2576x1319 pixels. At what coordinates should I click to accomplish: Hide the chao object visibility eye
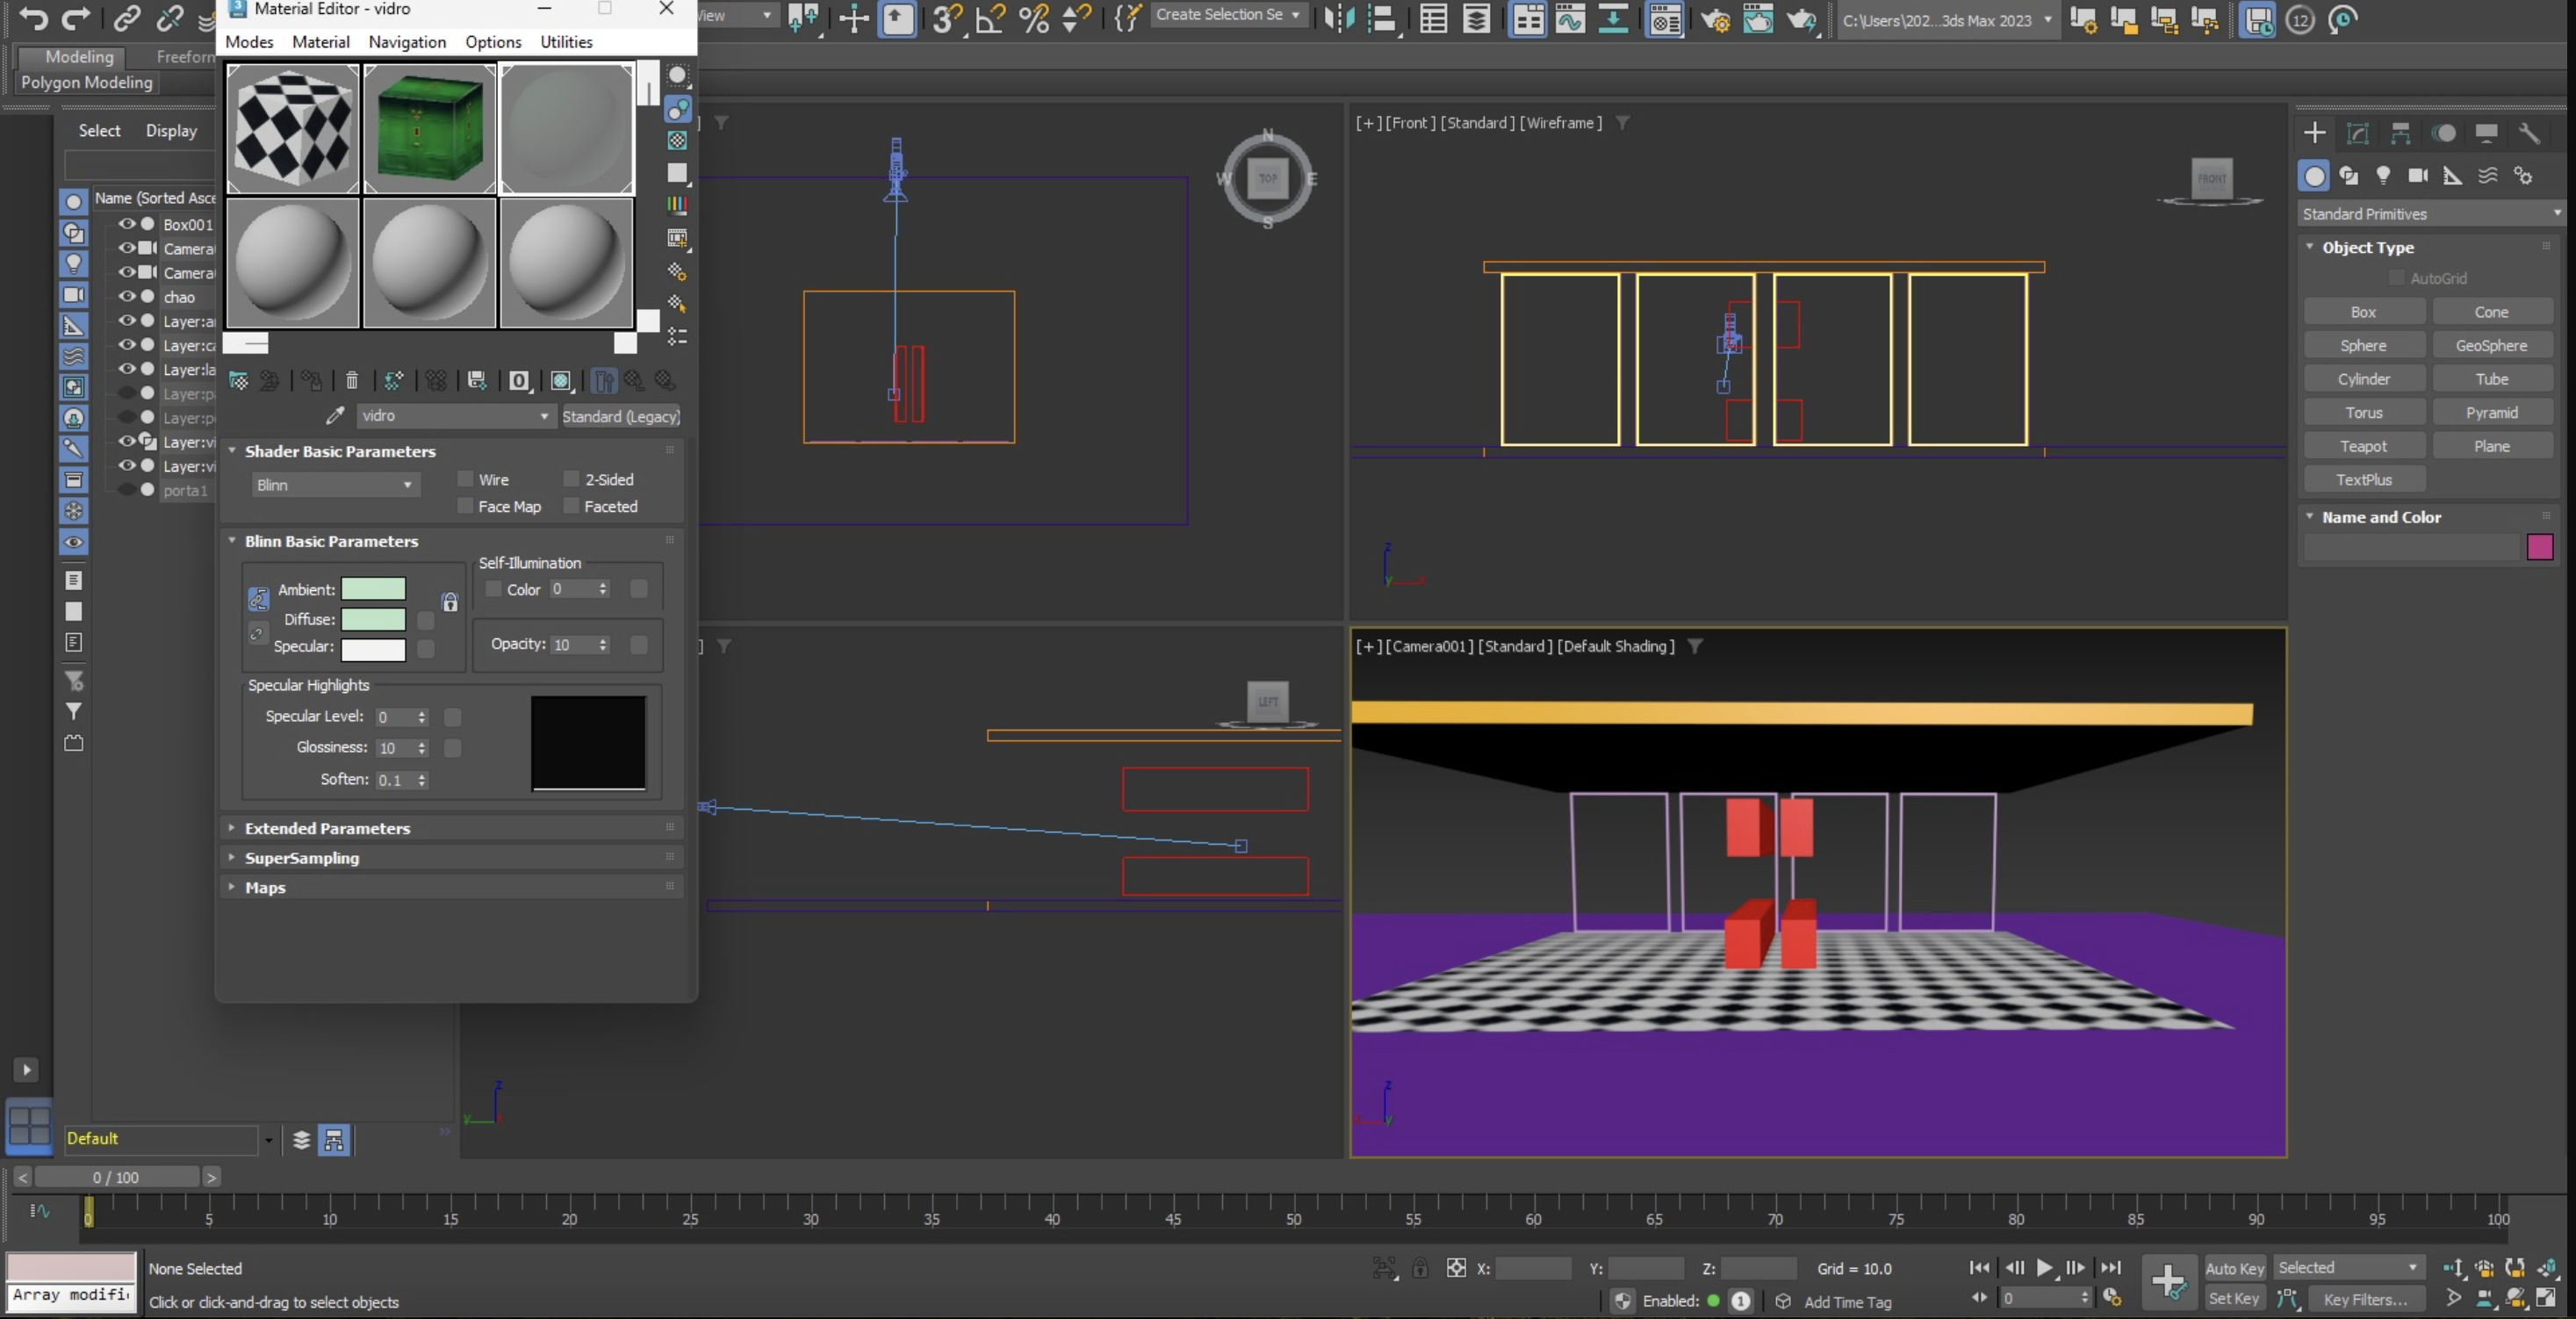[127, 297]
